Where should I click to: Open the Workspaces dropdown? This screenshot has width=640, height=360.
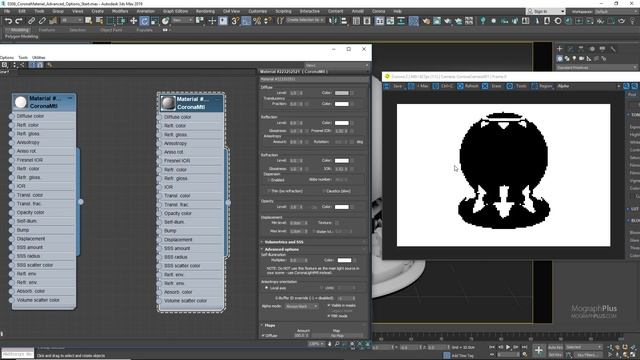tap(617, 11)
